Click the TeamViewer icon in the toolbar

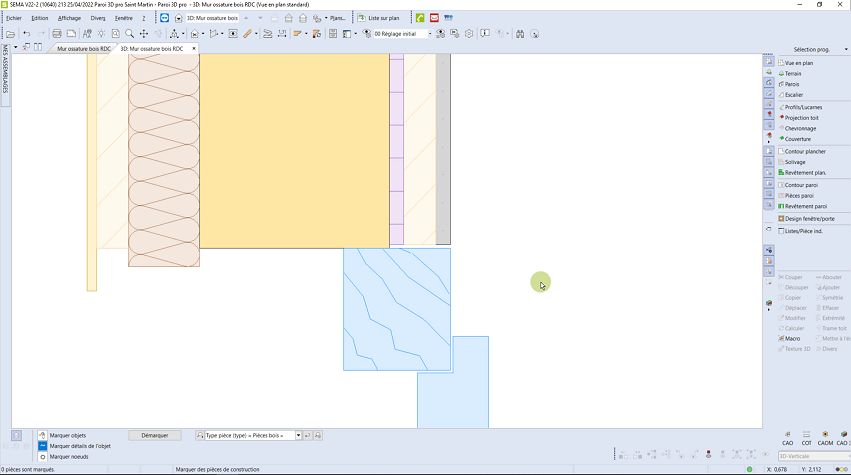coord(164,18)
